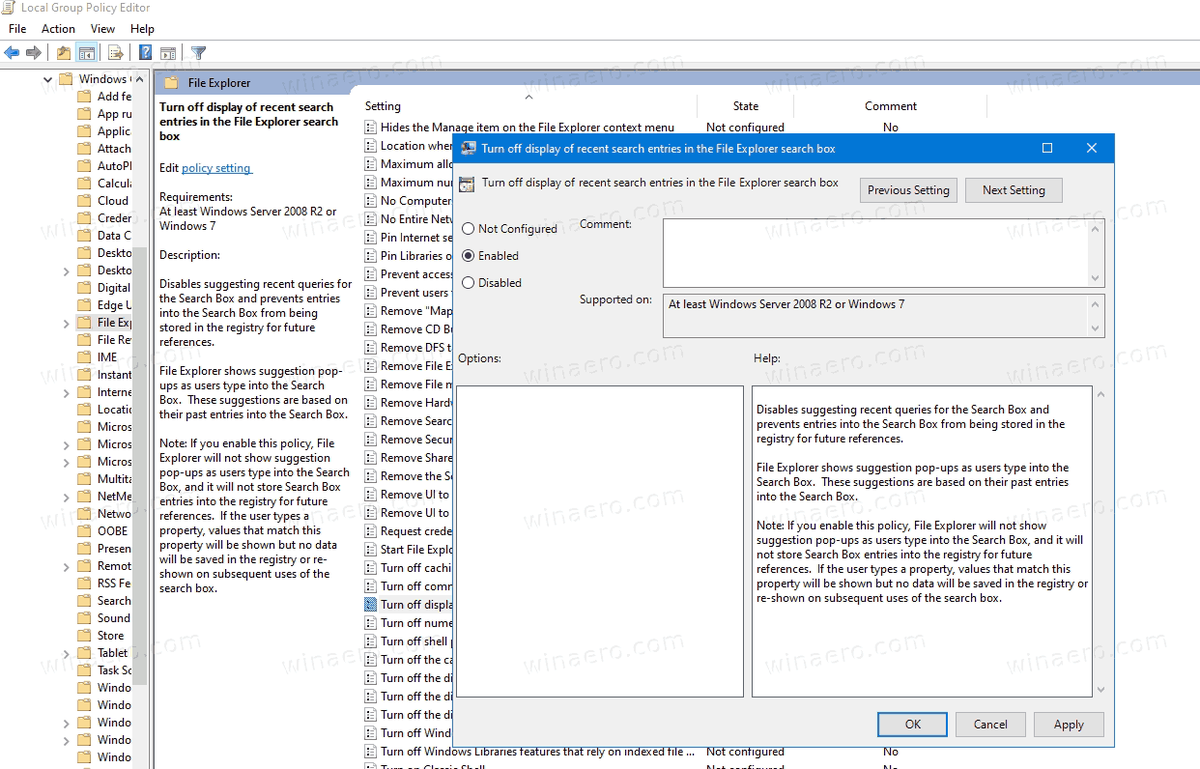Confirm the dialog with the OK button

click(x=913, y=725)
